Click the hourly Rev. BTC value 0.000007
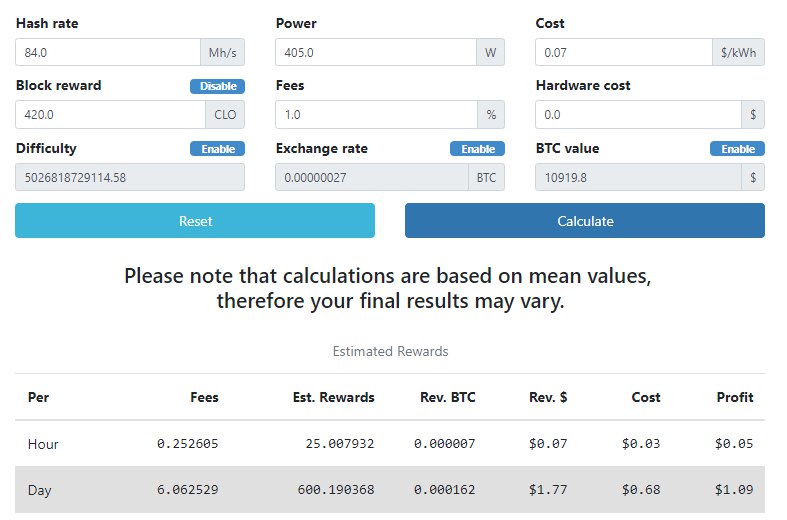This screenshot has height=520, width=787. (x=445, y=444)
